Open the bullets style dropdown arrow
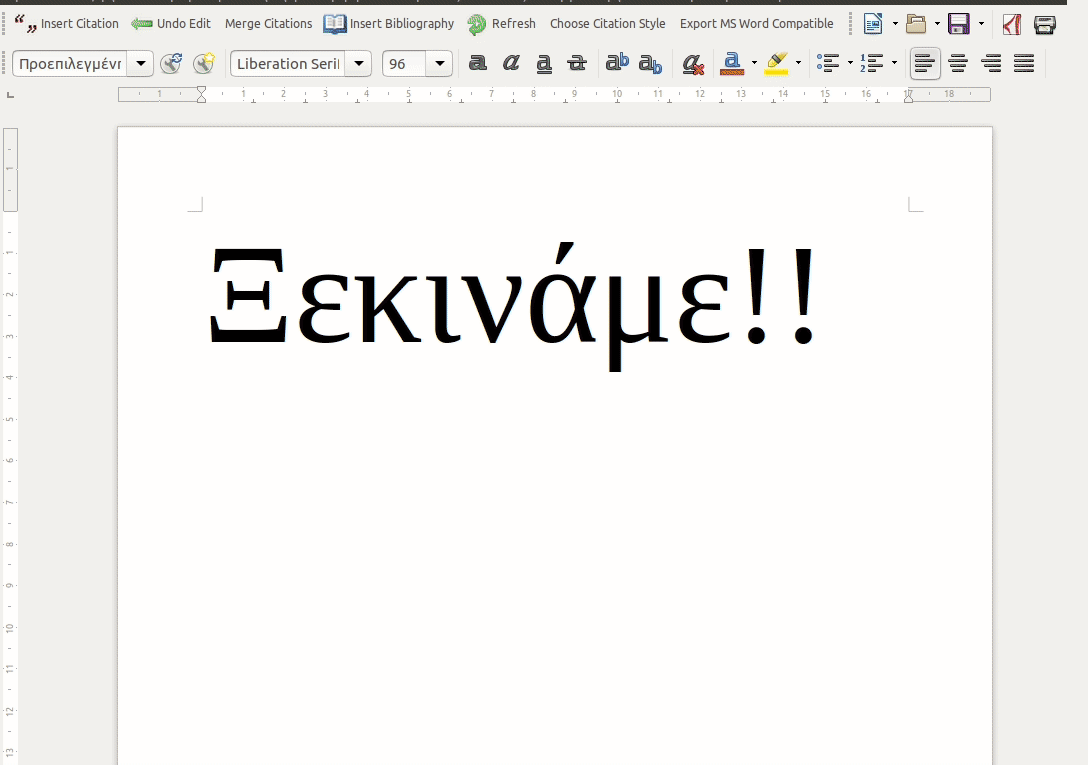Screen dimensions: 1088x765 851,64
